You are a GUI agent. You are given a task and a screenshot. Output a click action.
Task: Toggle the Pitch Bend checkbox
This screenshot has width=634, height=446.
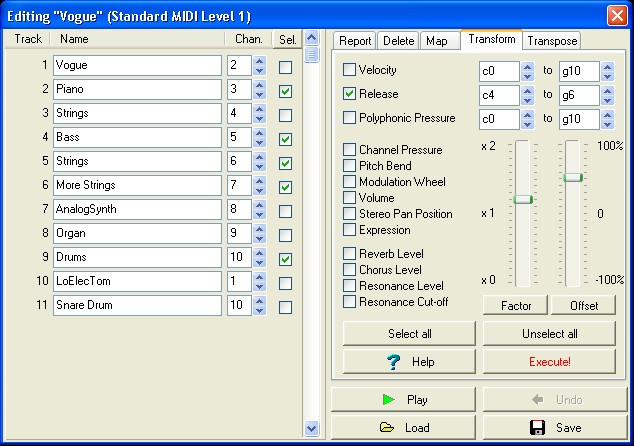pos(349,166)
